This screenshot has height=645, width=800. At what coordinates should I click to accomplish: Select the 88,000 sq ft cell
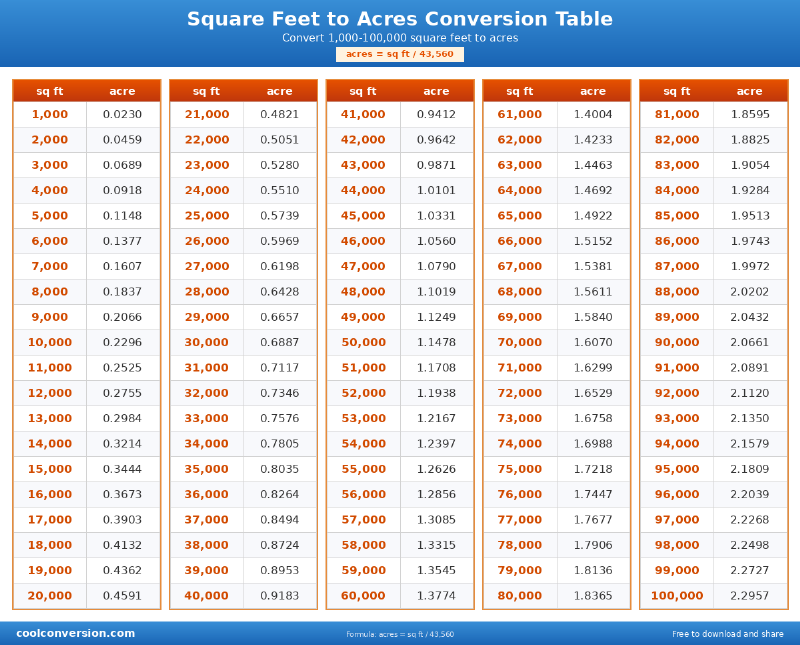click(677, 292)
